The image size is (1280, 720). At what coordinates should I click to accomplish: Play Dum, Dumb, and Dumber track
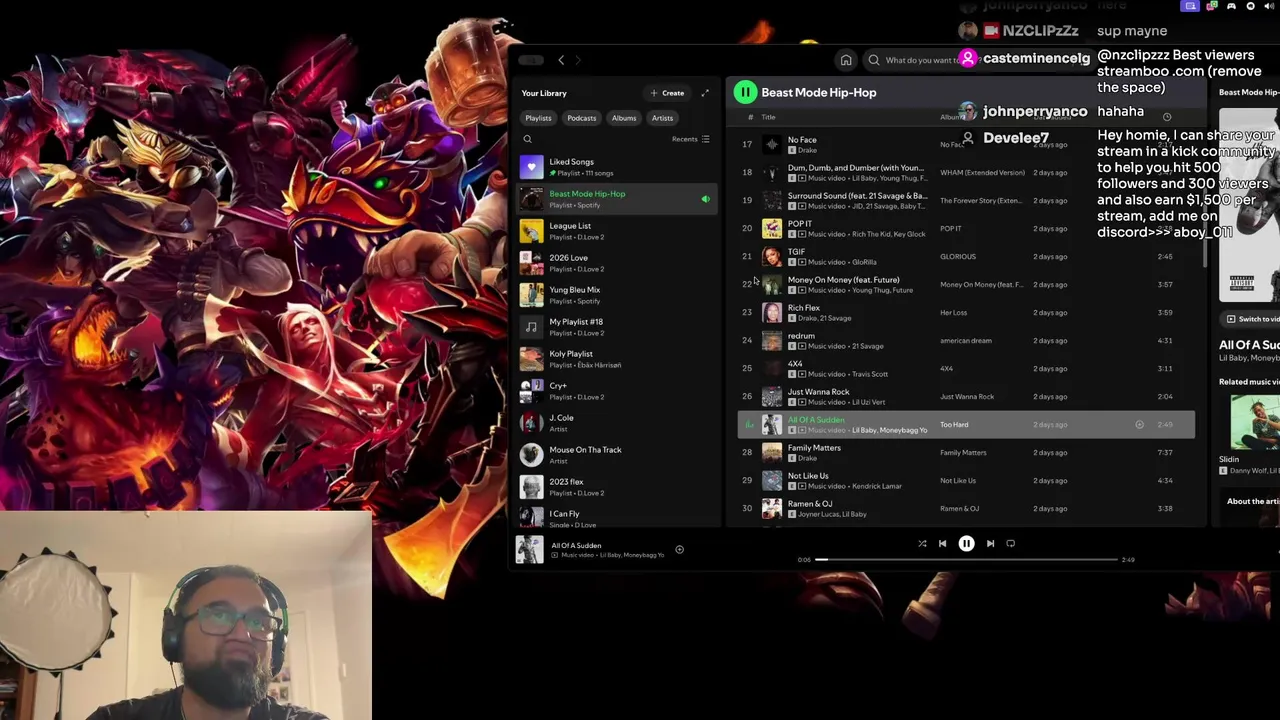coord(966,172)
